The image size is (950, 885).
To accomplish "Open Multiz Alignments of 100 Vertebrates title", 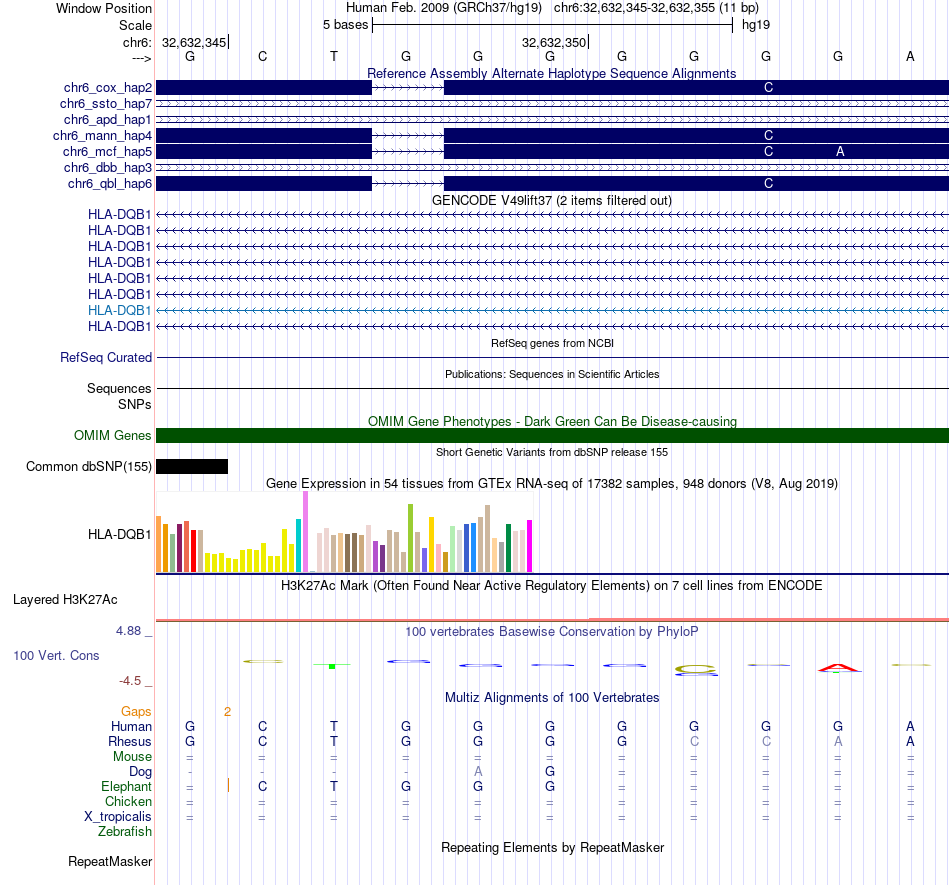I will [552, 698].
